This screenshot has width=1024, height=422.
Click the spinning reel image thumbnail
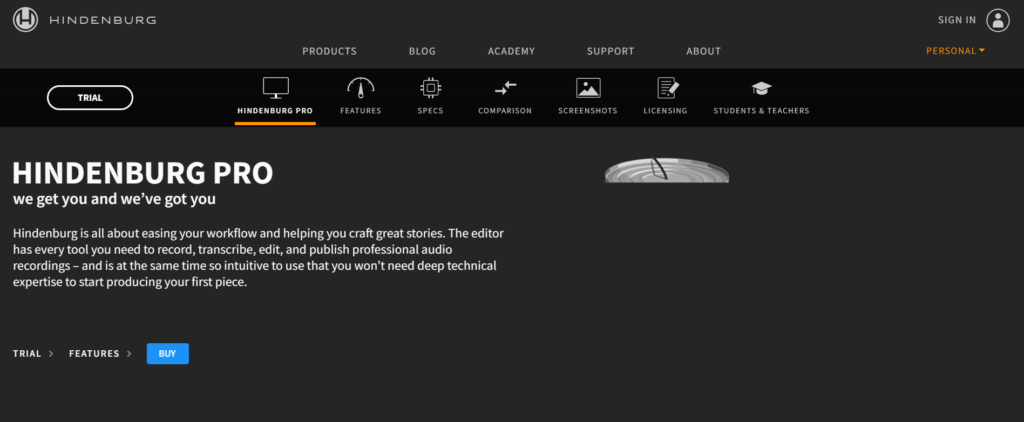[667, 170]
